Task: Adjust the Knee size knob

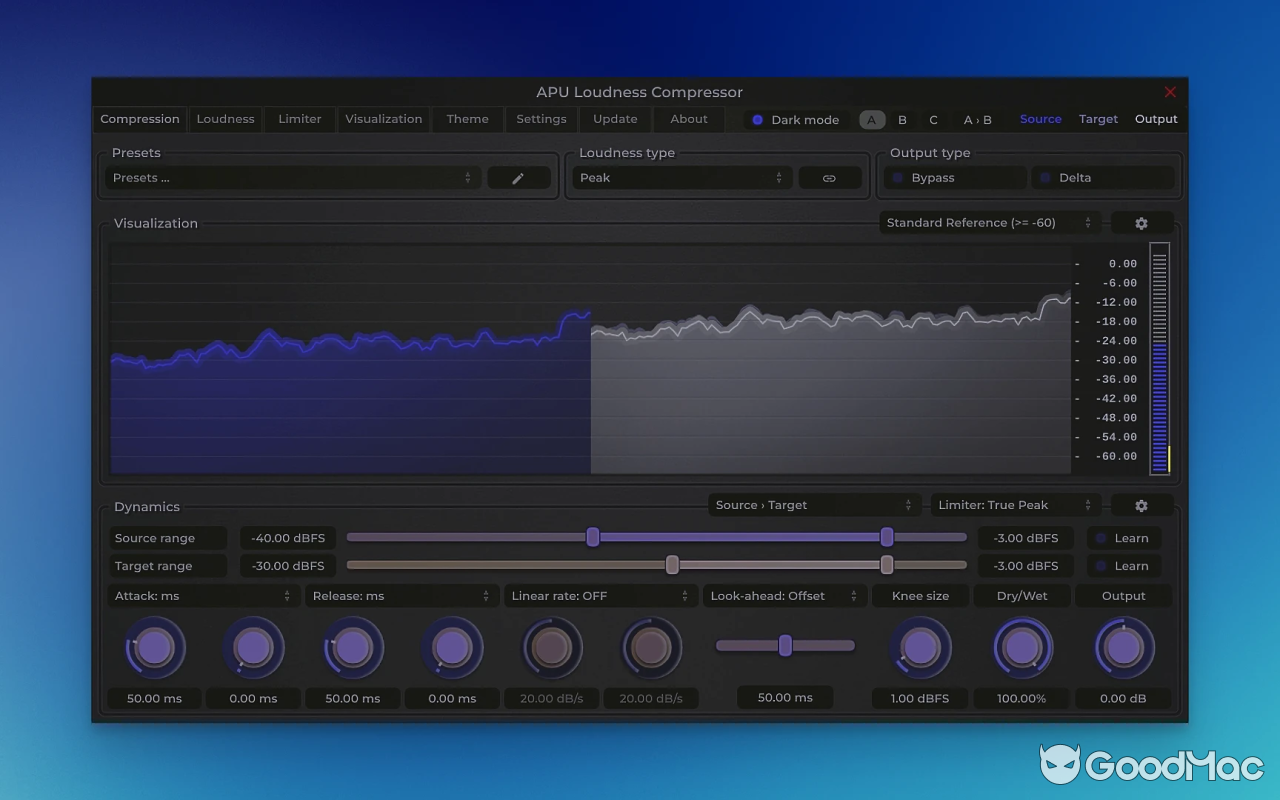Action: click(919, 647)
